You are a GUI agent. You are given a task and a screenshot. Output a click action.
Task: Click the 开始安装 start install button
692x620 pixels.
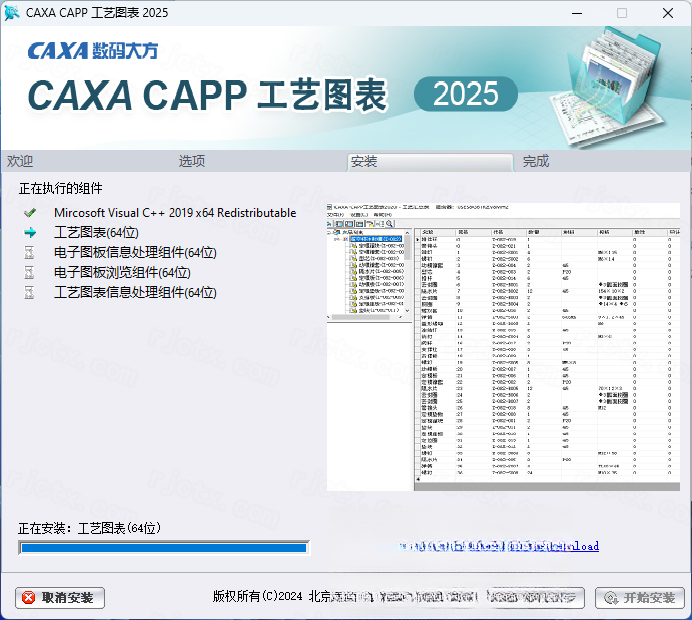(x=639, y=598)
